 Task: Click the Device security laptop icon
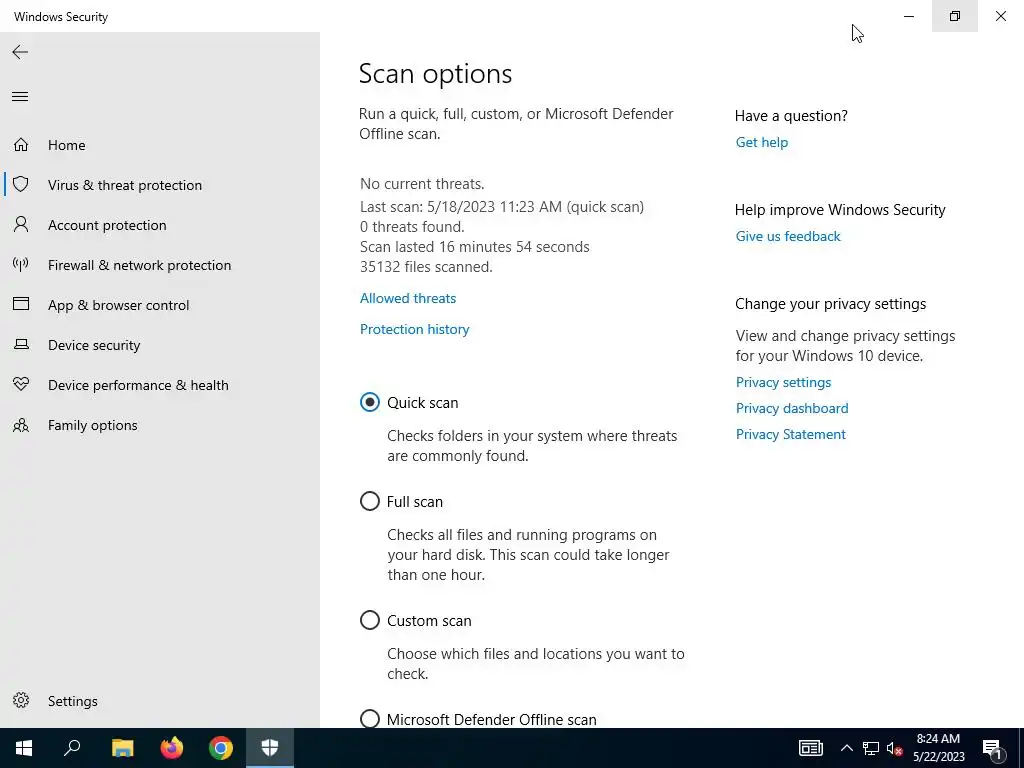coord(21,344)
